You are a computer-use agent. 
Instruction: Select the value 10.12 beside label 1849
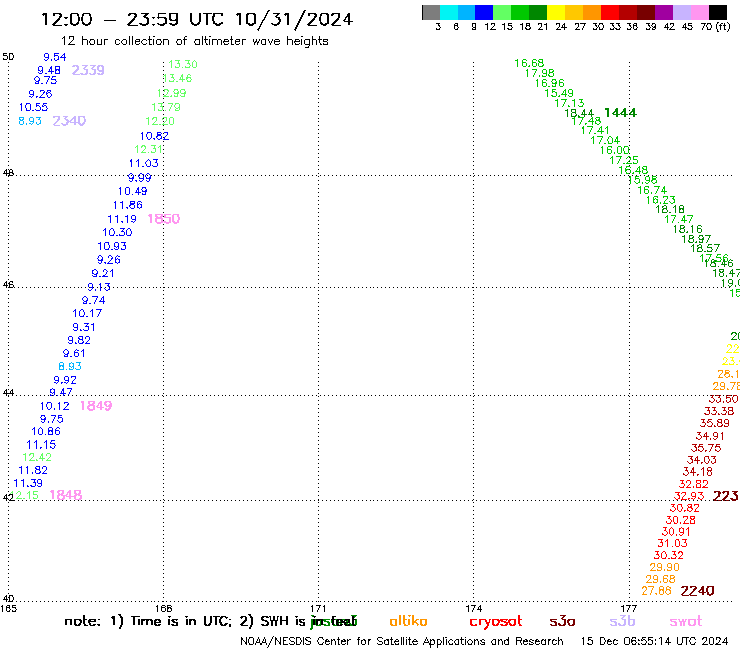click(x=54, y=406)
